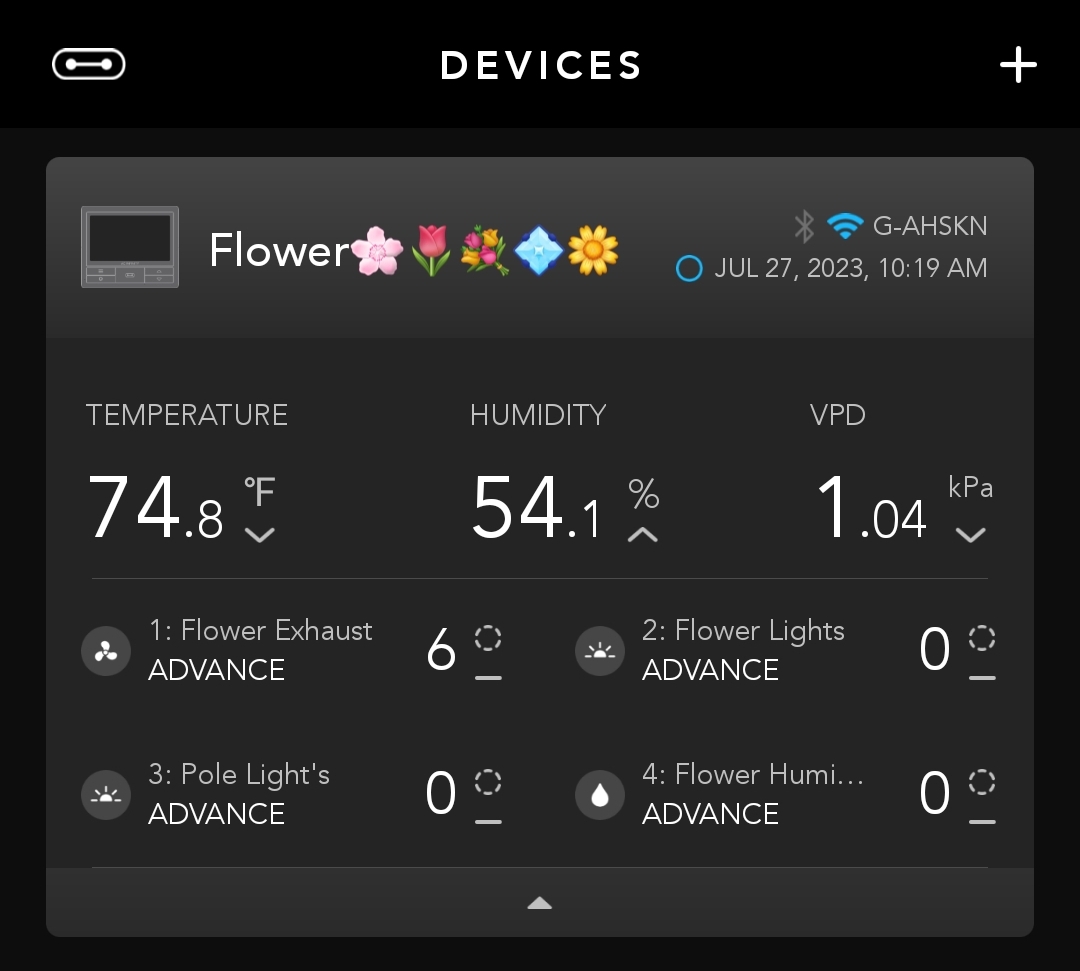Tap the G-AHSKN network name
The width and height of the screenshot is (1080, 971).
point(930,226)
